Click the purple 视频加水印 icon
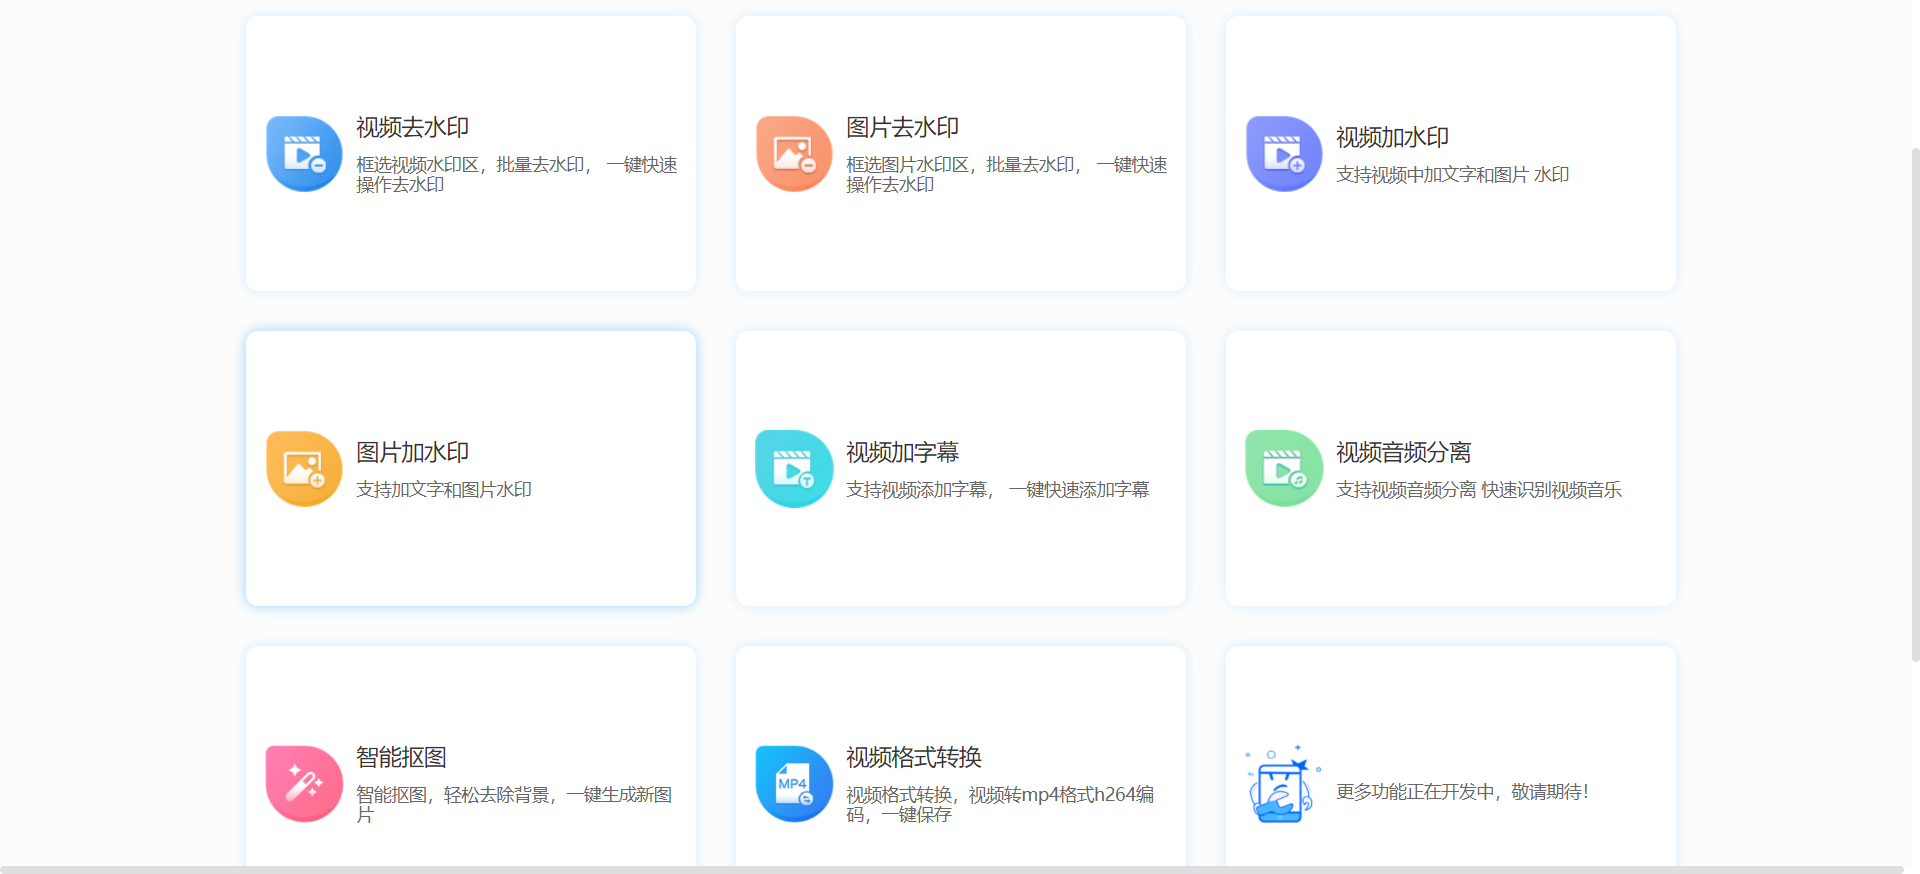 1284,154
